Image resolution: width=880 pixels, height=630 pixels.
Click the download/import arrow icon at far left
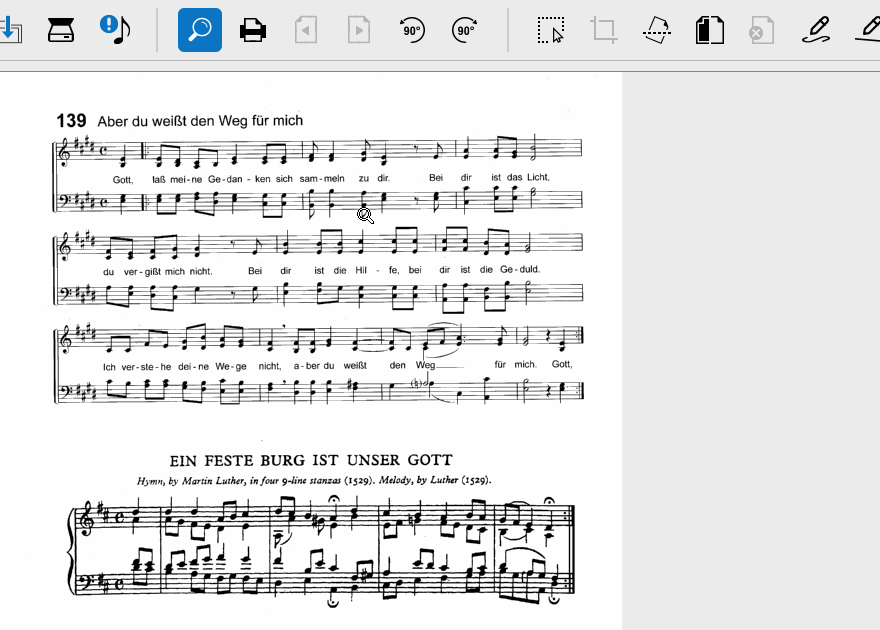(10, 30)
